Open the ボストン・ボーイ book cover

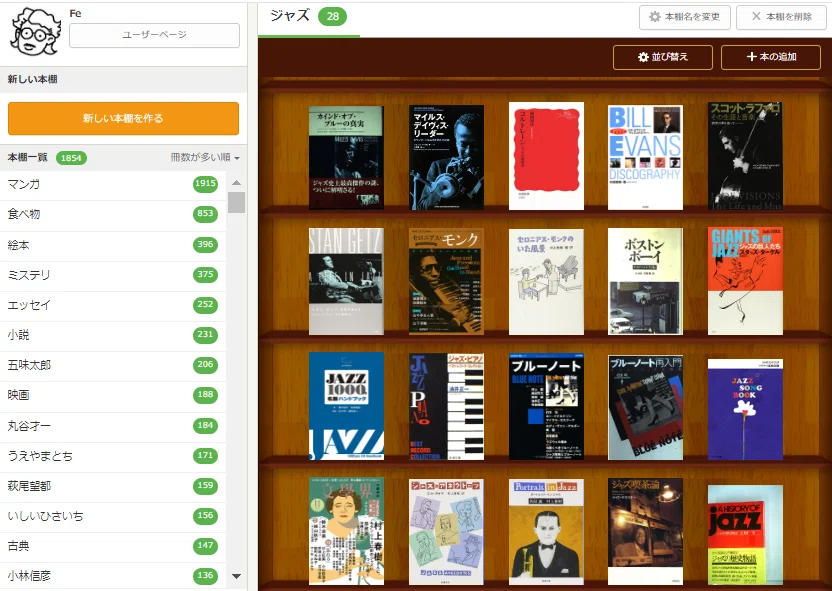645,282
